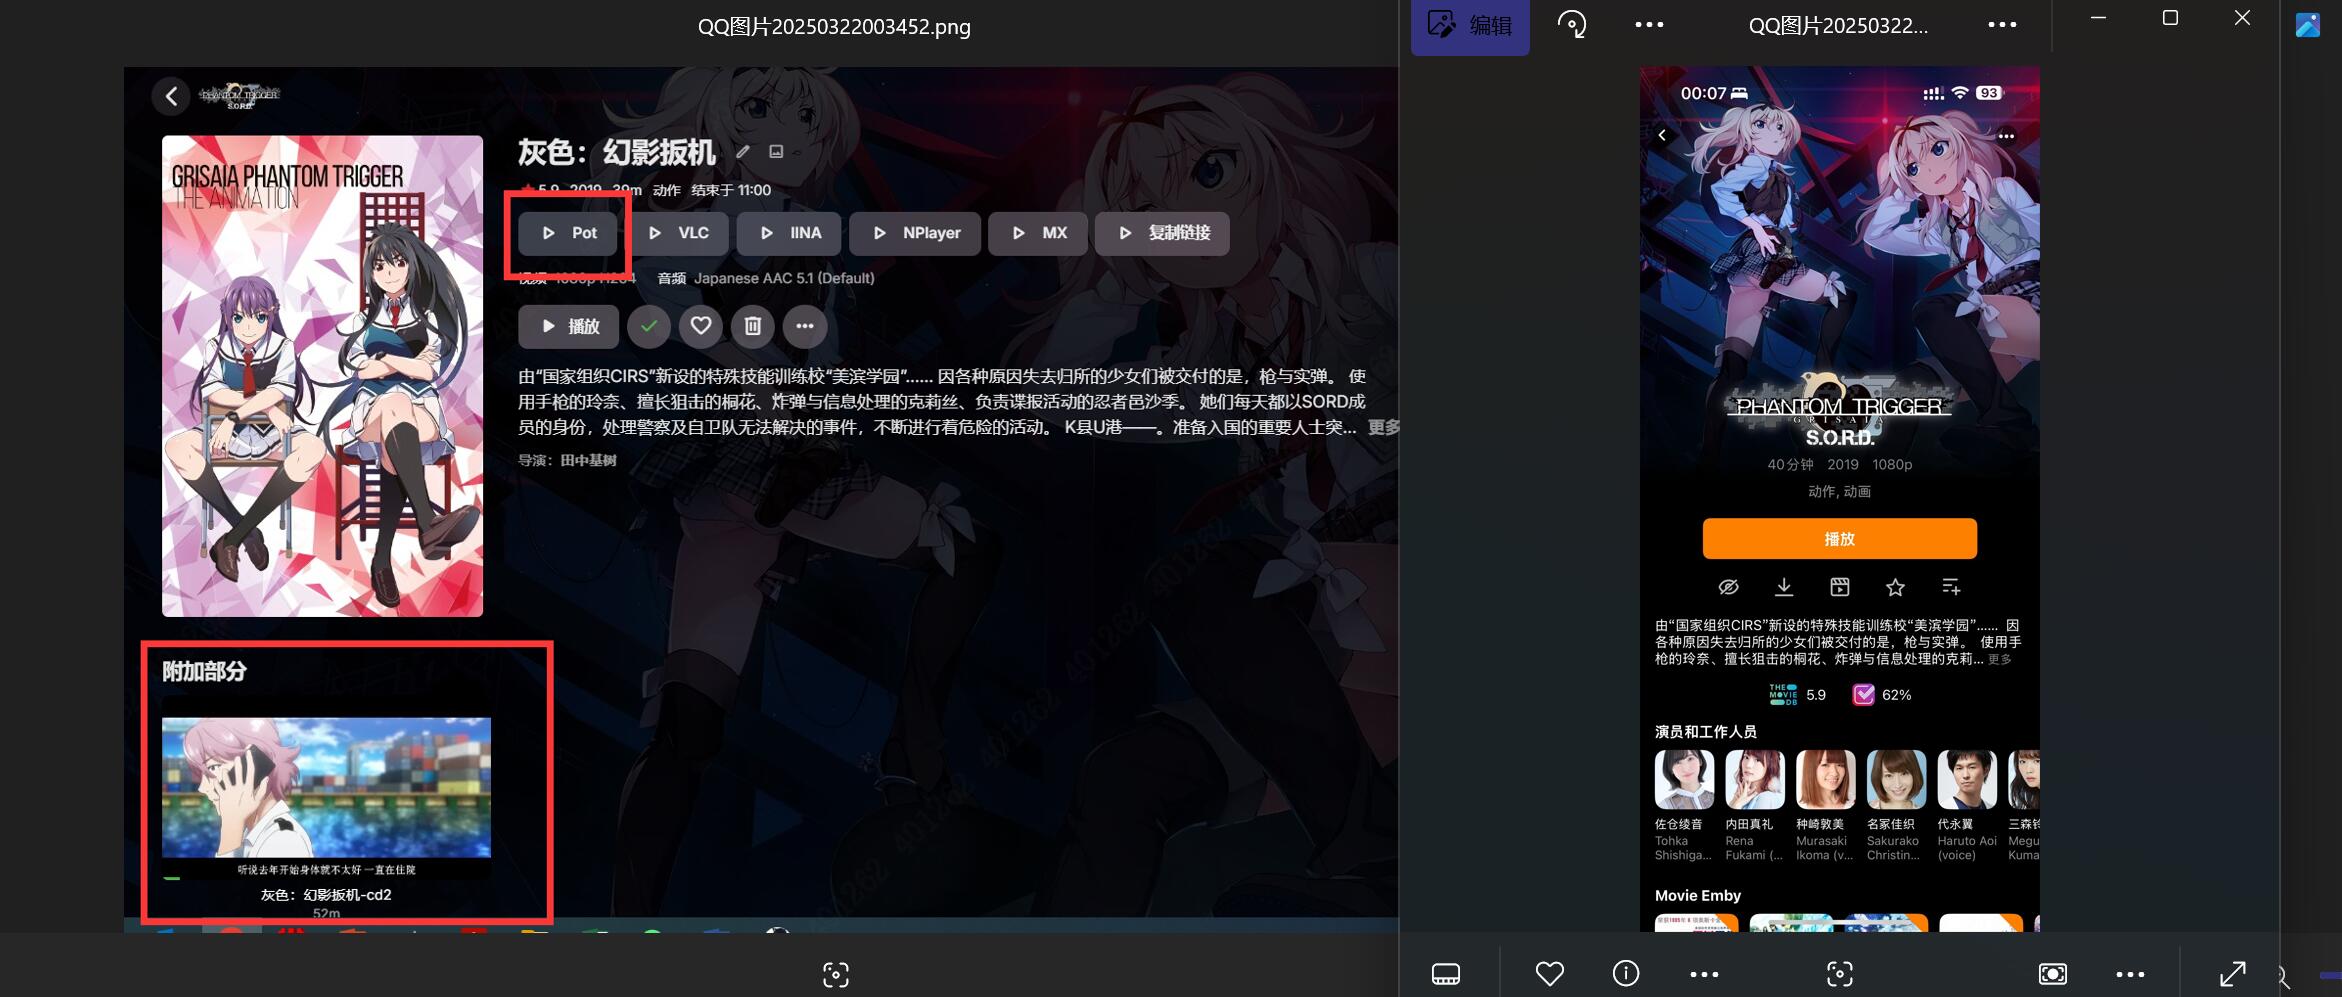Delete the movie with the trash icon
This screenshot has height=997, width=2342.
[753, 326]
